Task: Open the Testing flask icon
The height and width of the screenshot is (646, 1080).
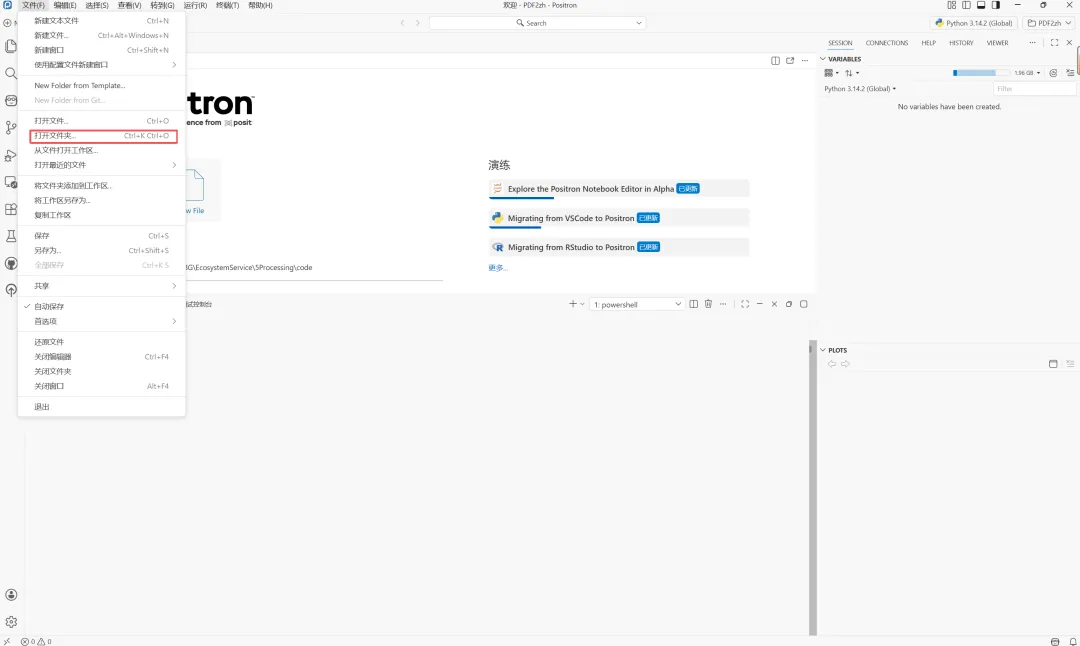Action: [10, 236]
